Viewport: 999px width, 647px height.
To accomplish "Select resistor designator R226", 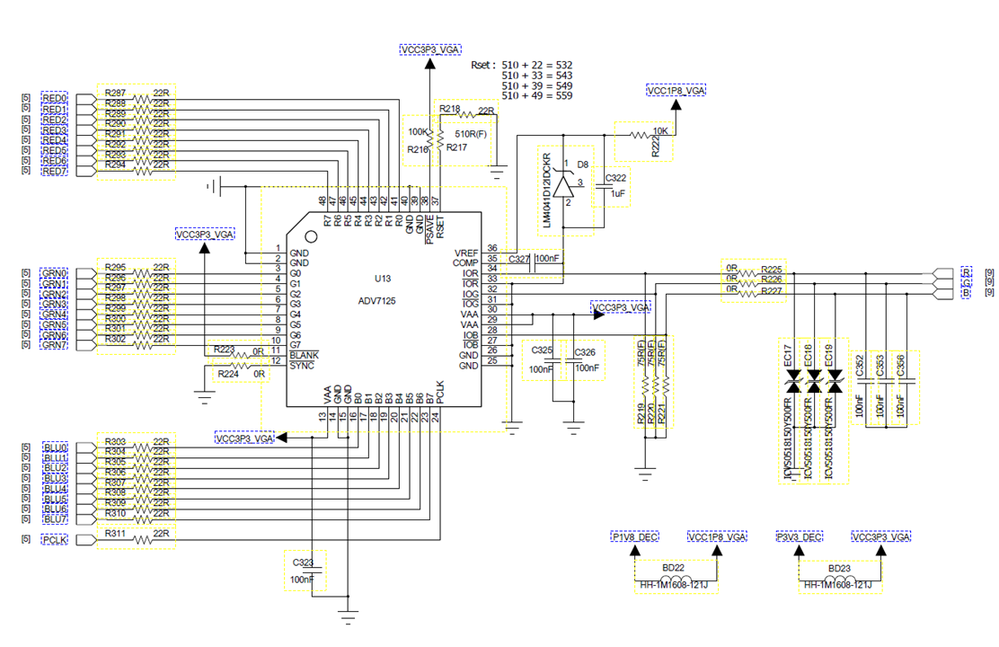I will (x=772, y=280).
